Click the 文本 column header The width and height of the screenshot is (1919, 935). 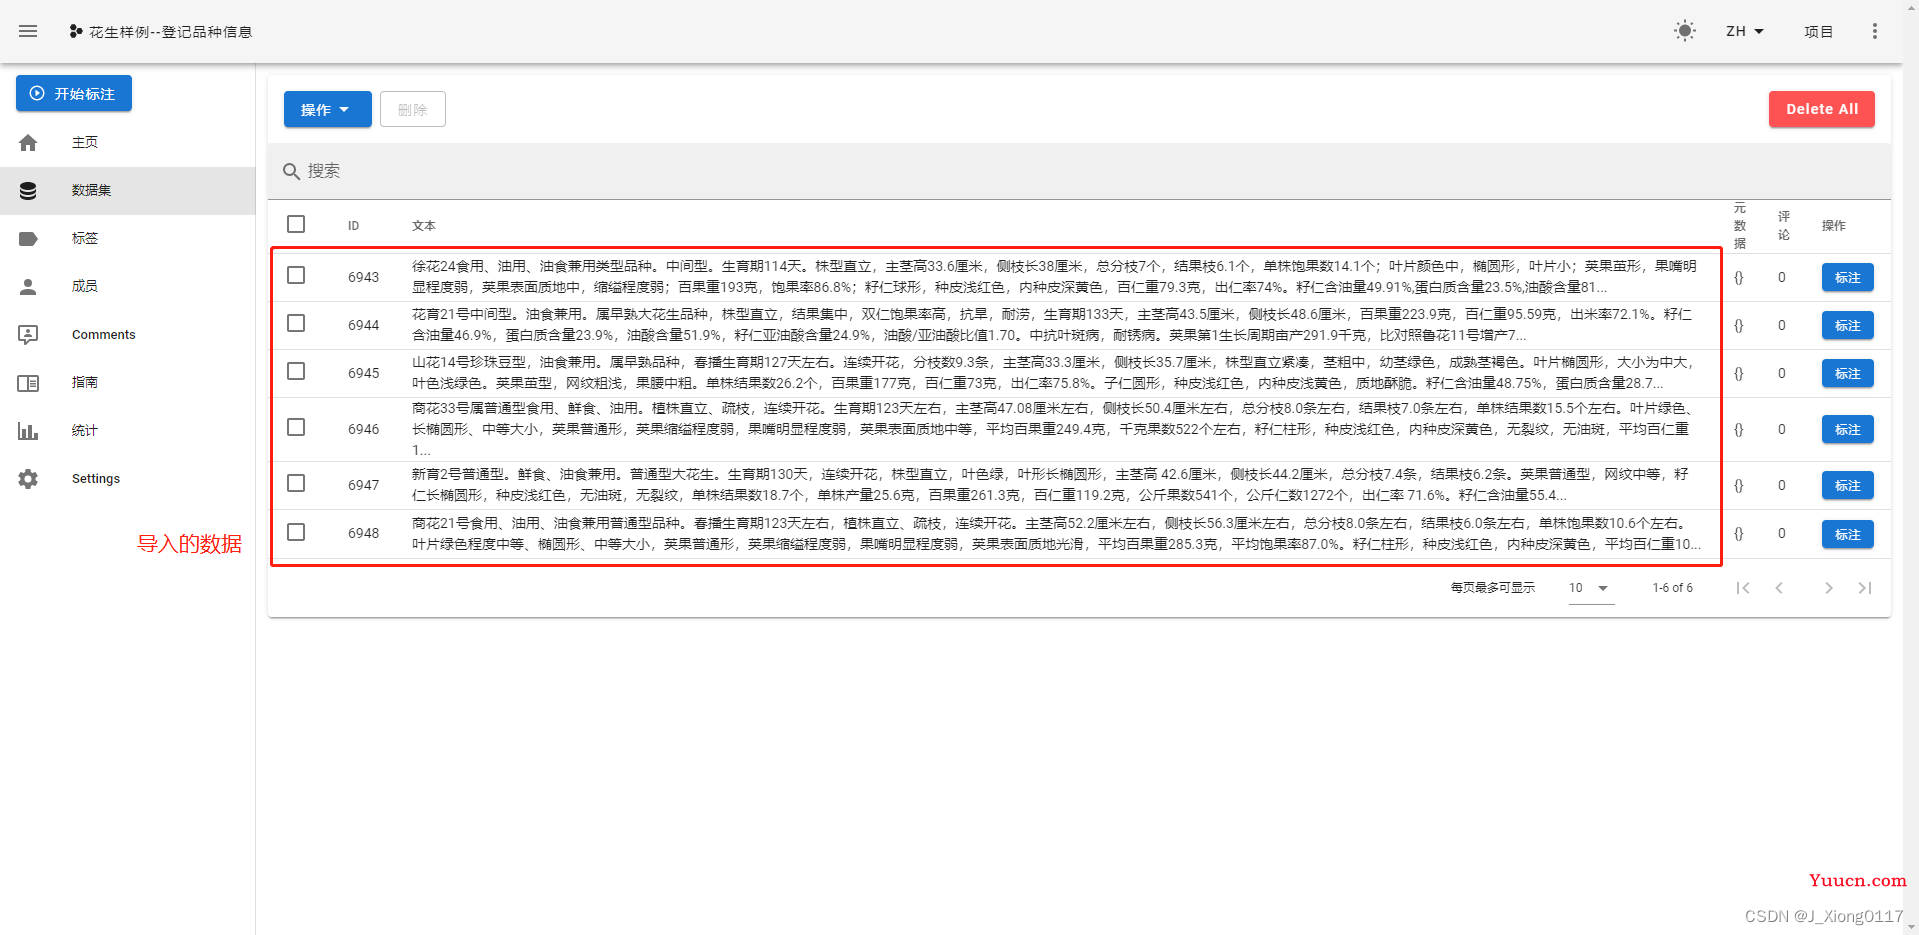[x=424, y=226]
